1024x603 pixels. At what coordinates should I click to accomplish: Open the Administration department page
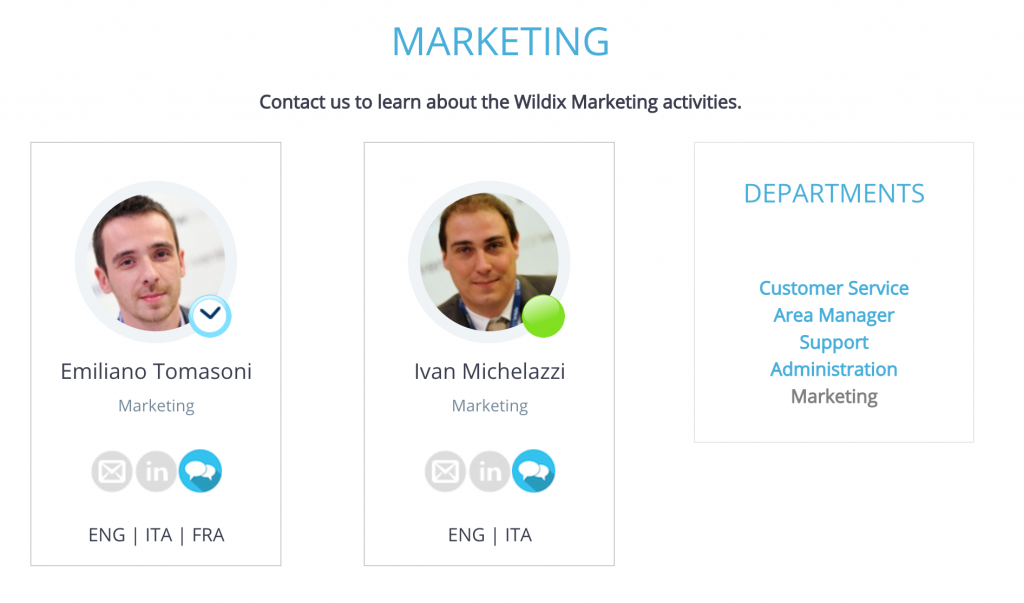pyautogui.click(x=834, y=369)
